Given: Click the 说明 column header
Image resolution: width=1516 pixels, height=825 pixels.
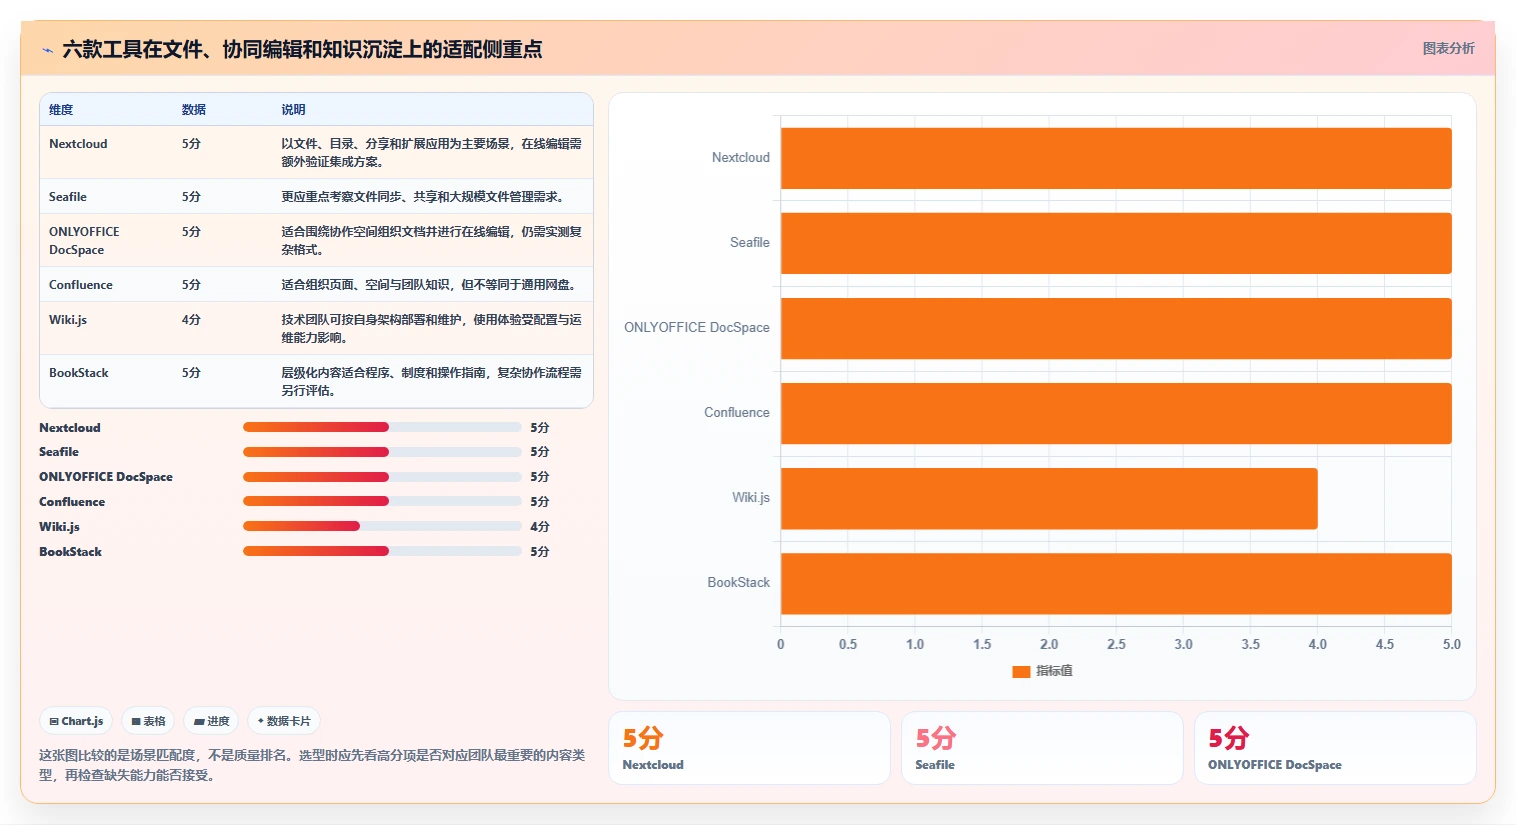Looking at the screenshot, I should coord(293,110).
